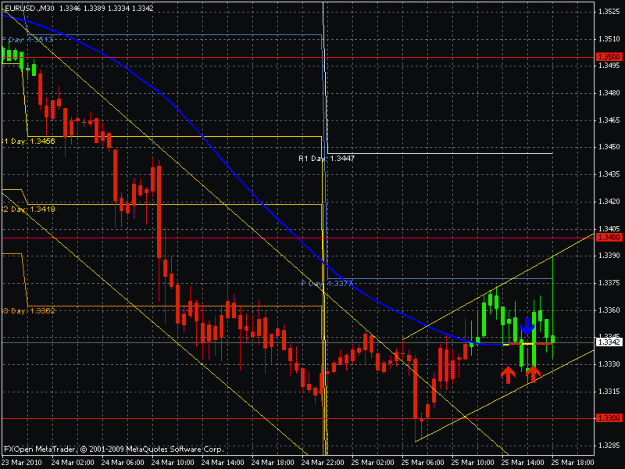Image resolution: width=625 pixels, height=469 pixels.
Task: Click the blue down arrow sell signal
Action: coord(527,326)
